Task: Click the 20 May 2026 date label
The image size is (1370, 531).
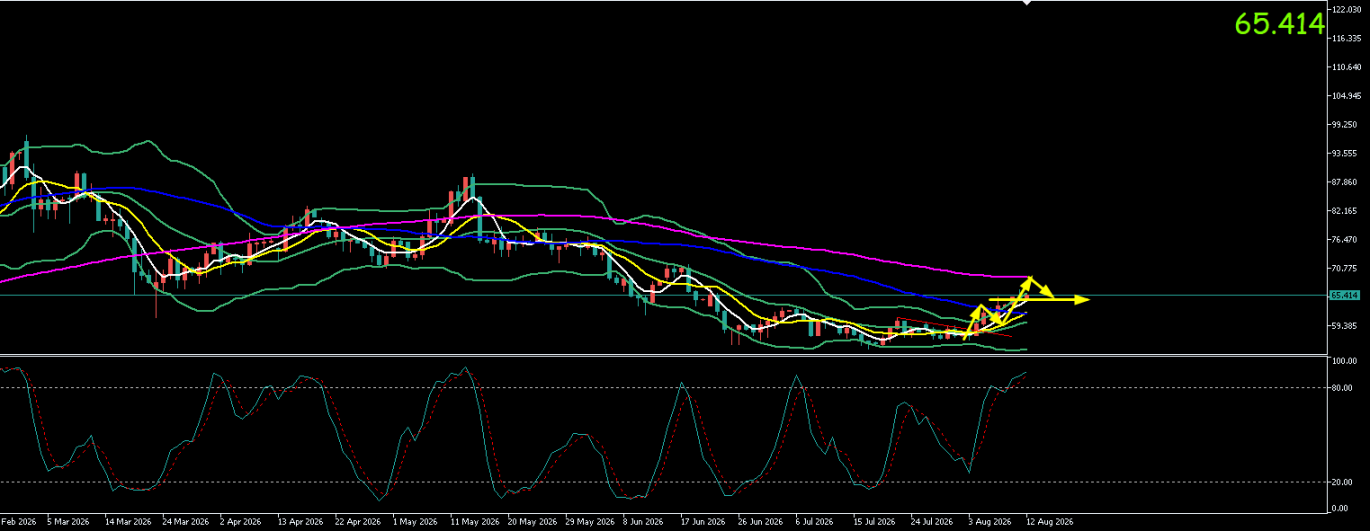Action: click(x=532, y=522)
